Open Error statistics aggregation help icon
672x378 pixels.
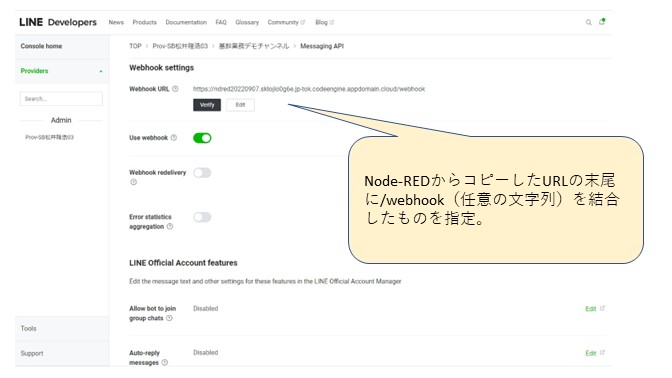(170, 226)
